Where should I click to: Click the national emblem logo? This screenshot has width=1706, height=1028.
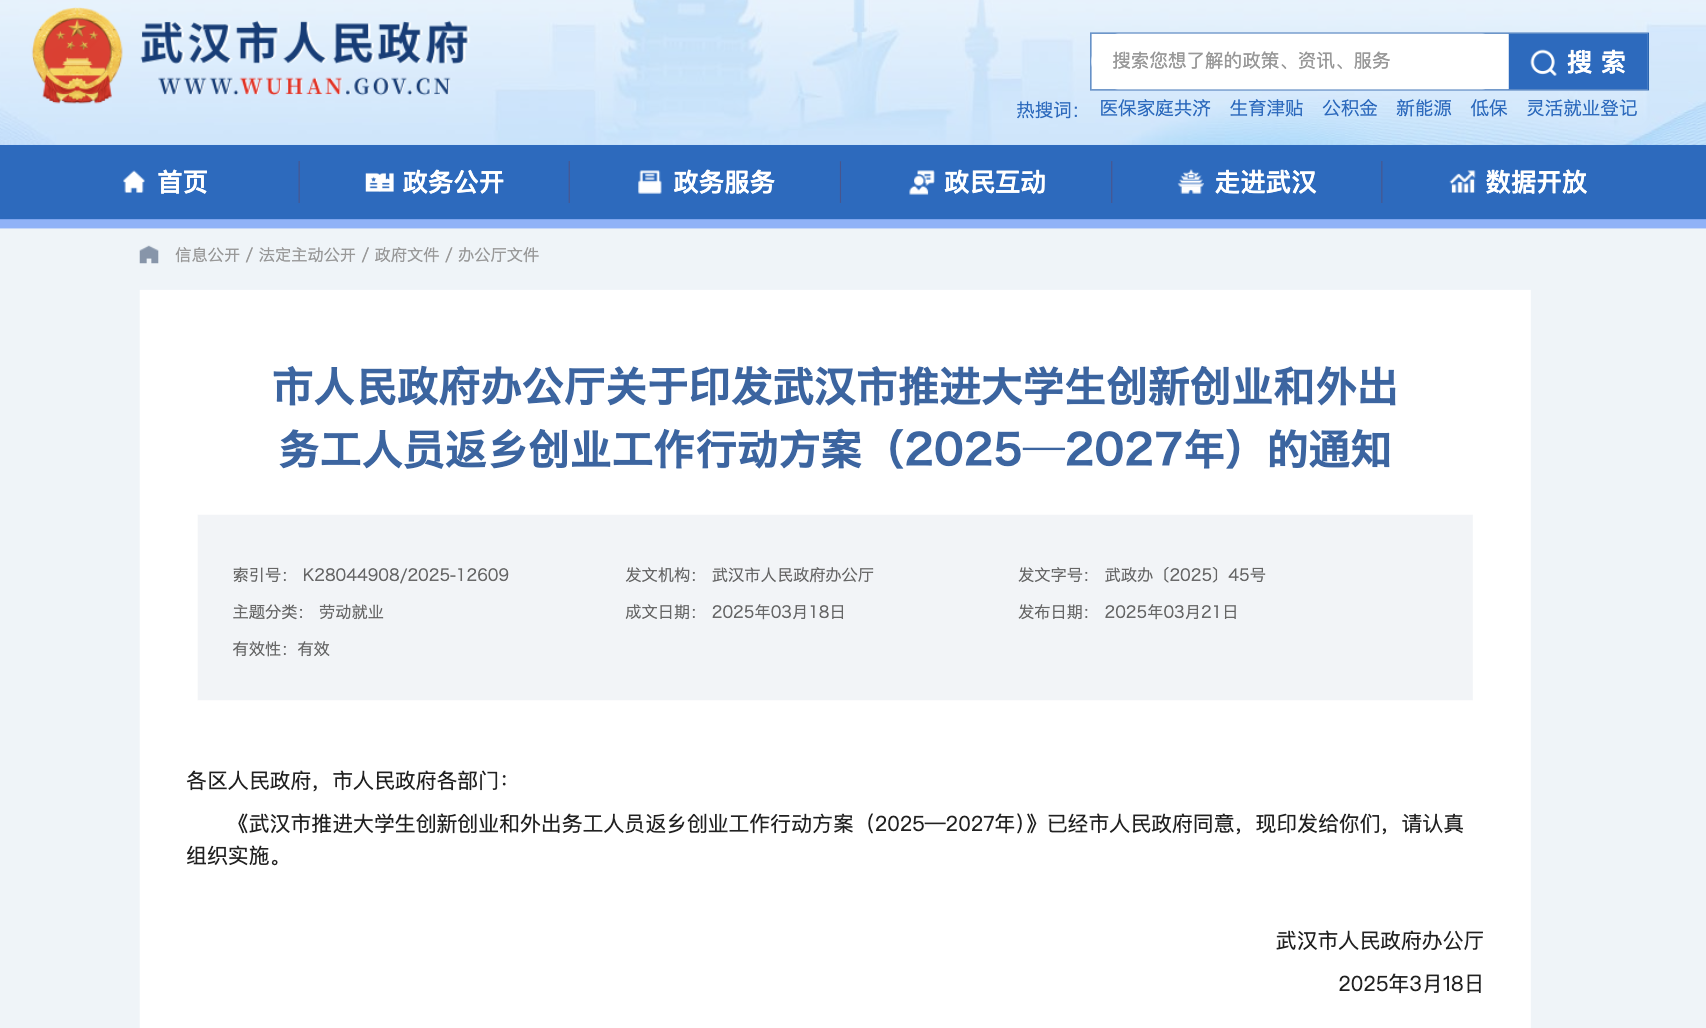(77, 57)
